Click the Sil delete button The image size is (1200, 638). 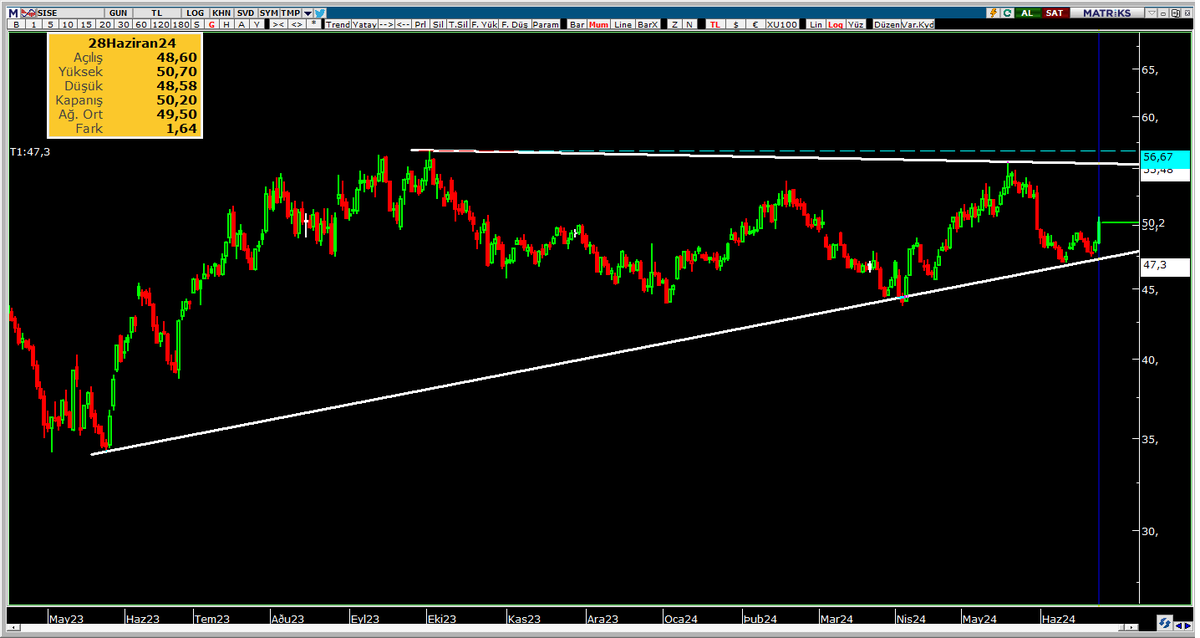438,24
